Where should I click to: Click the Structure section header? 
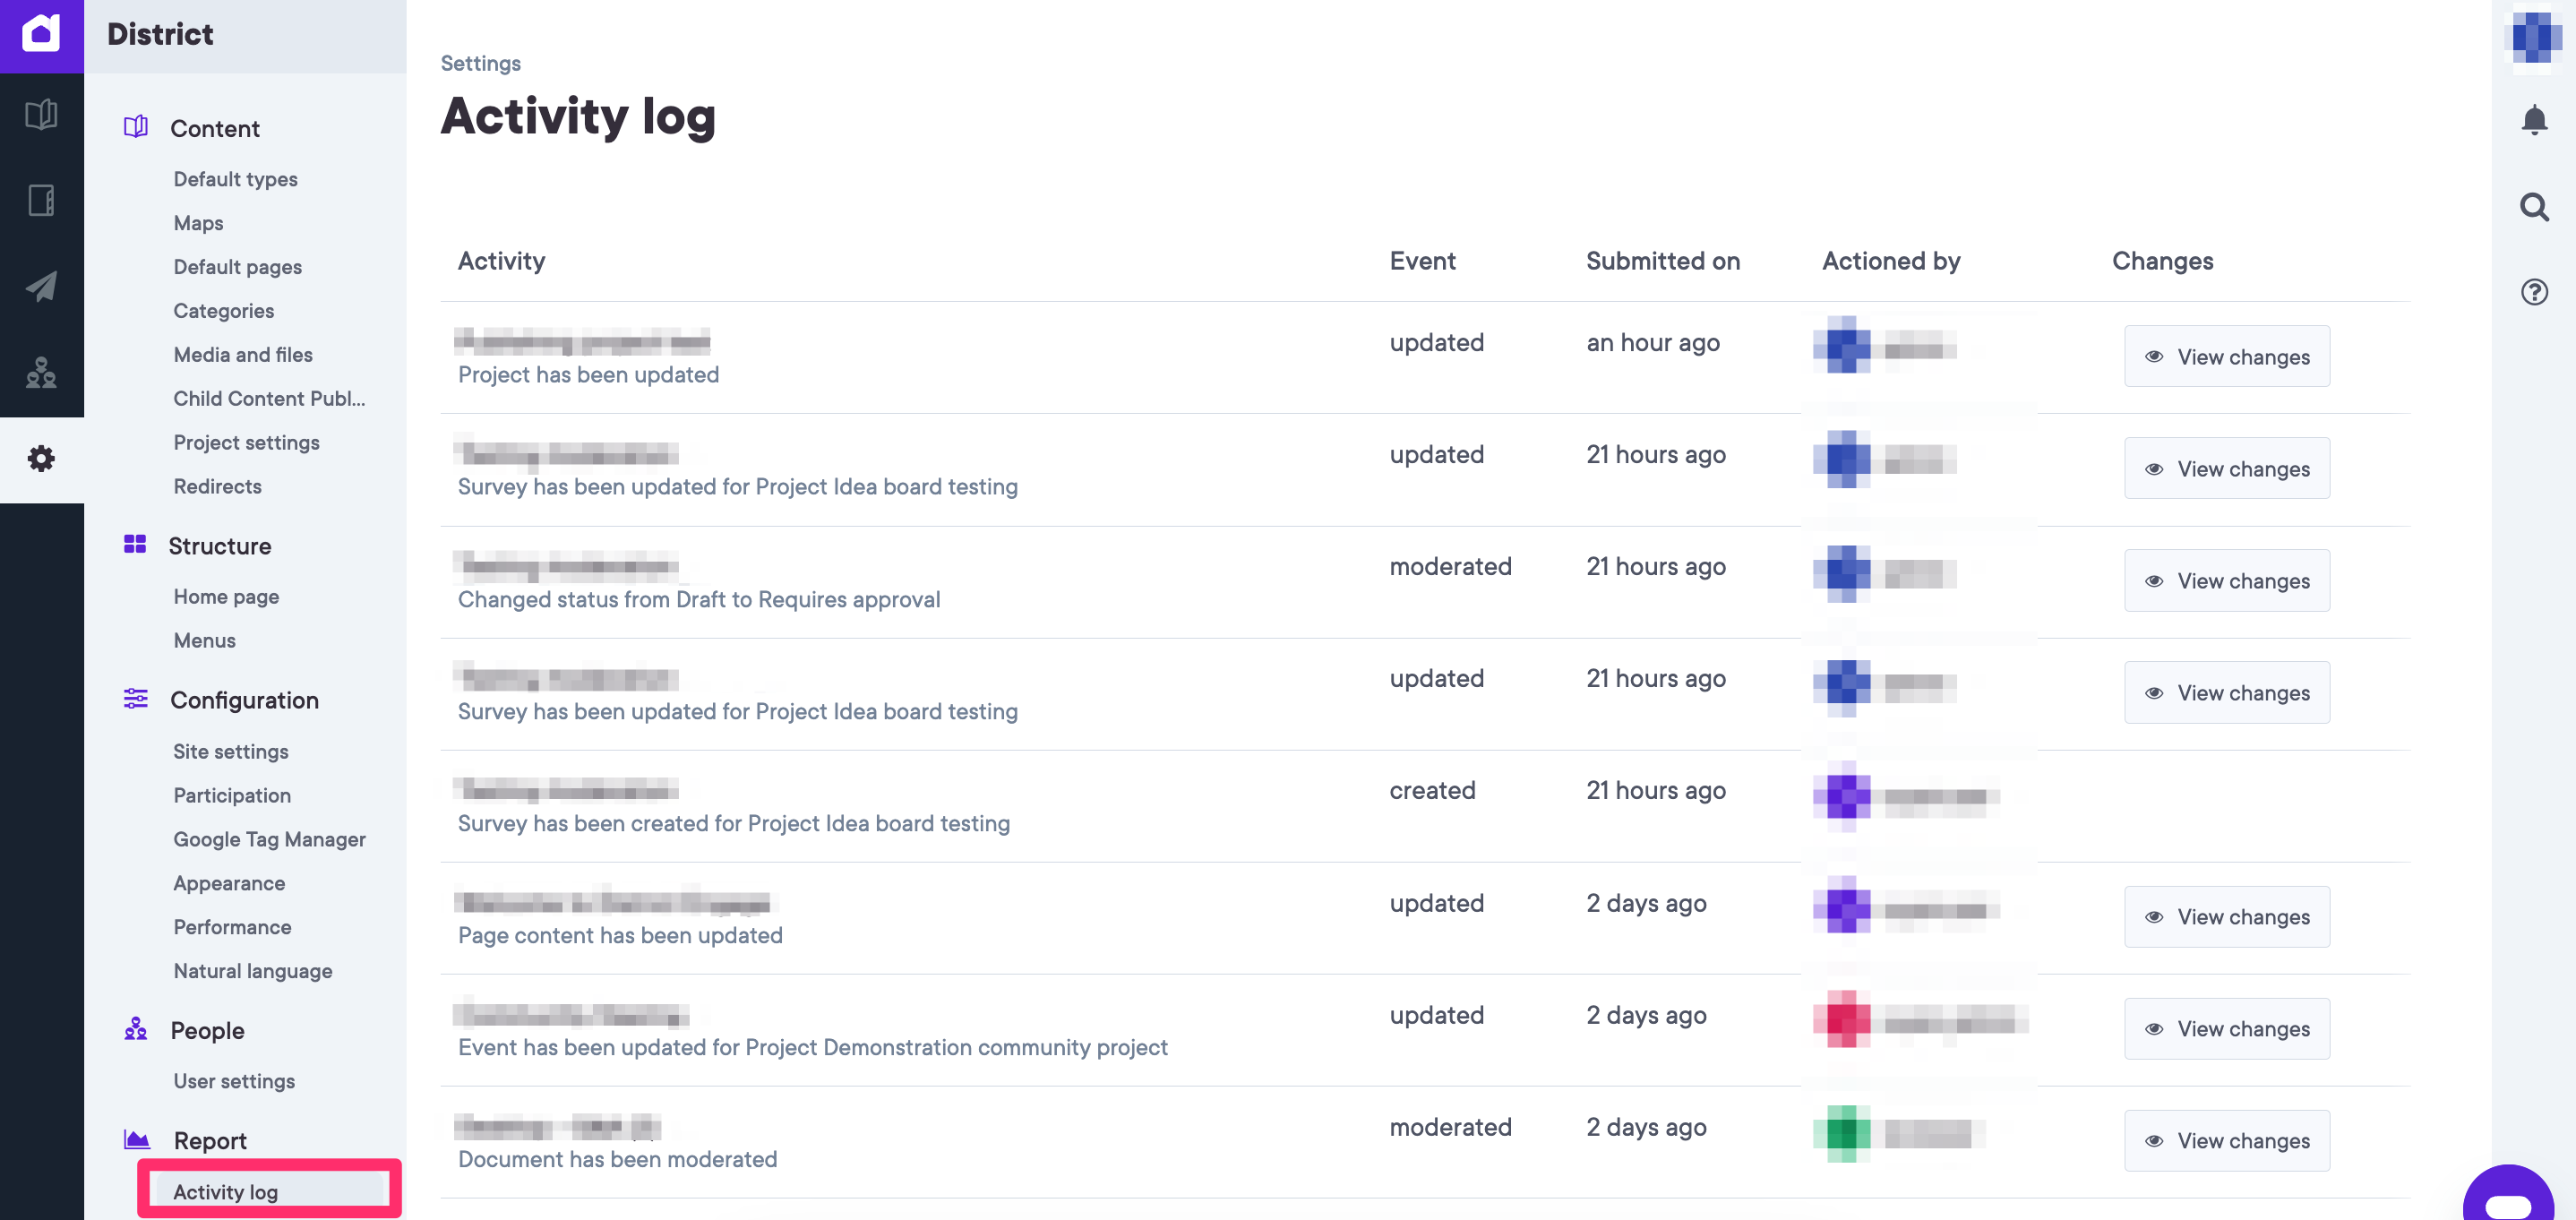pos(220,546)
